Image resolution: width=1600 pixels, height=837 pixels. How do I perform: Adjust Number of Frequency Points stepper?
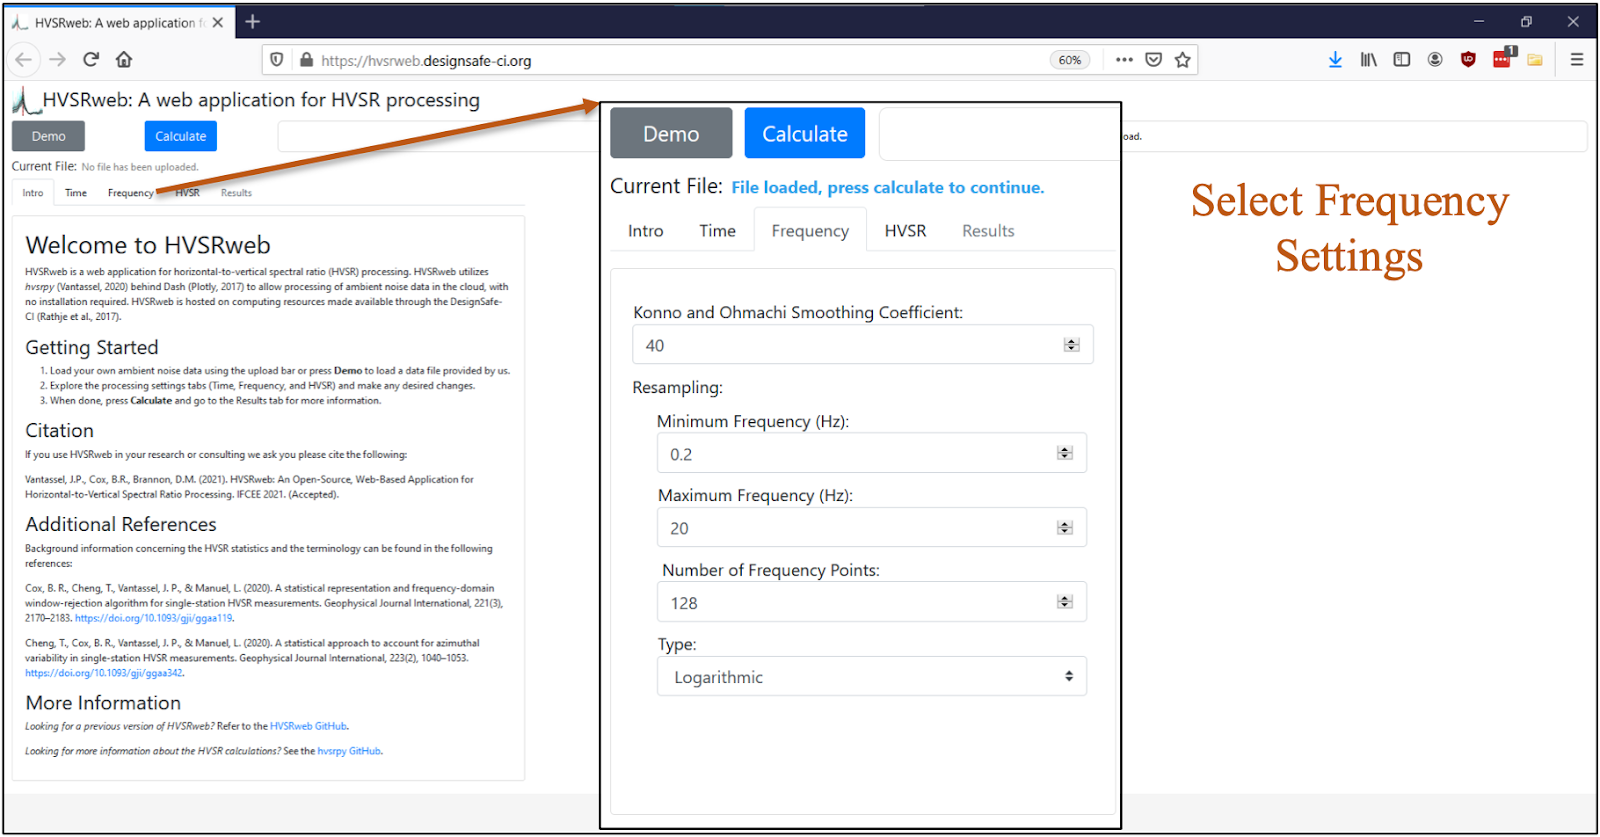coord(1065,602)
